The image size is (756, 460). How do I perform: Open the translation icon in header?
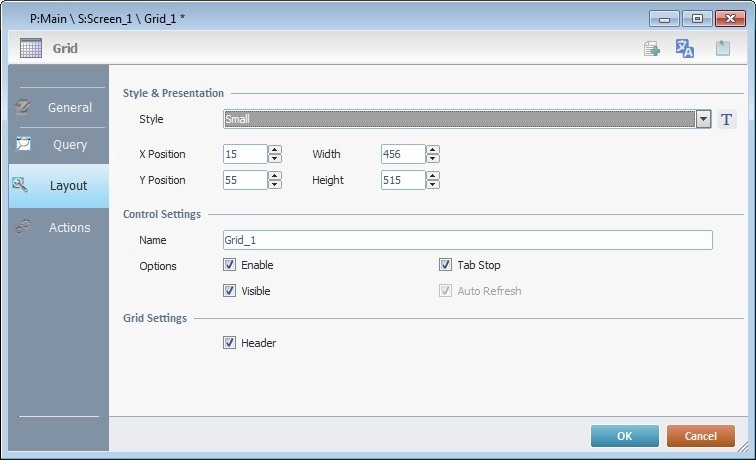click(x=685, y=48)
